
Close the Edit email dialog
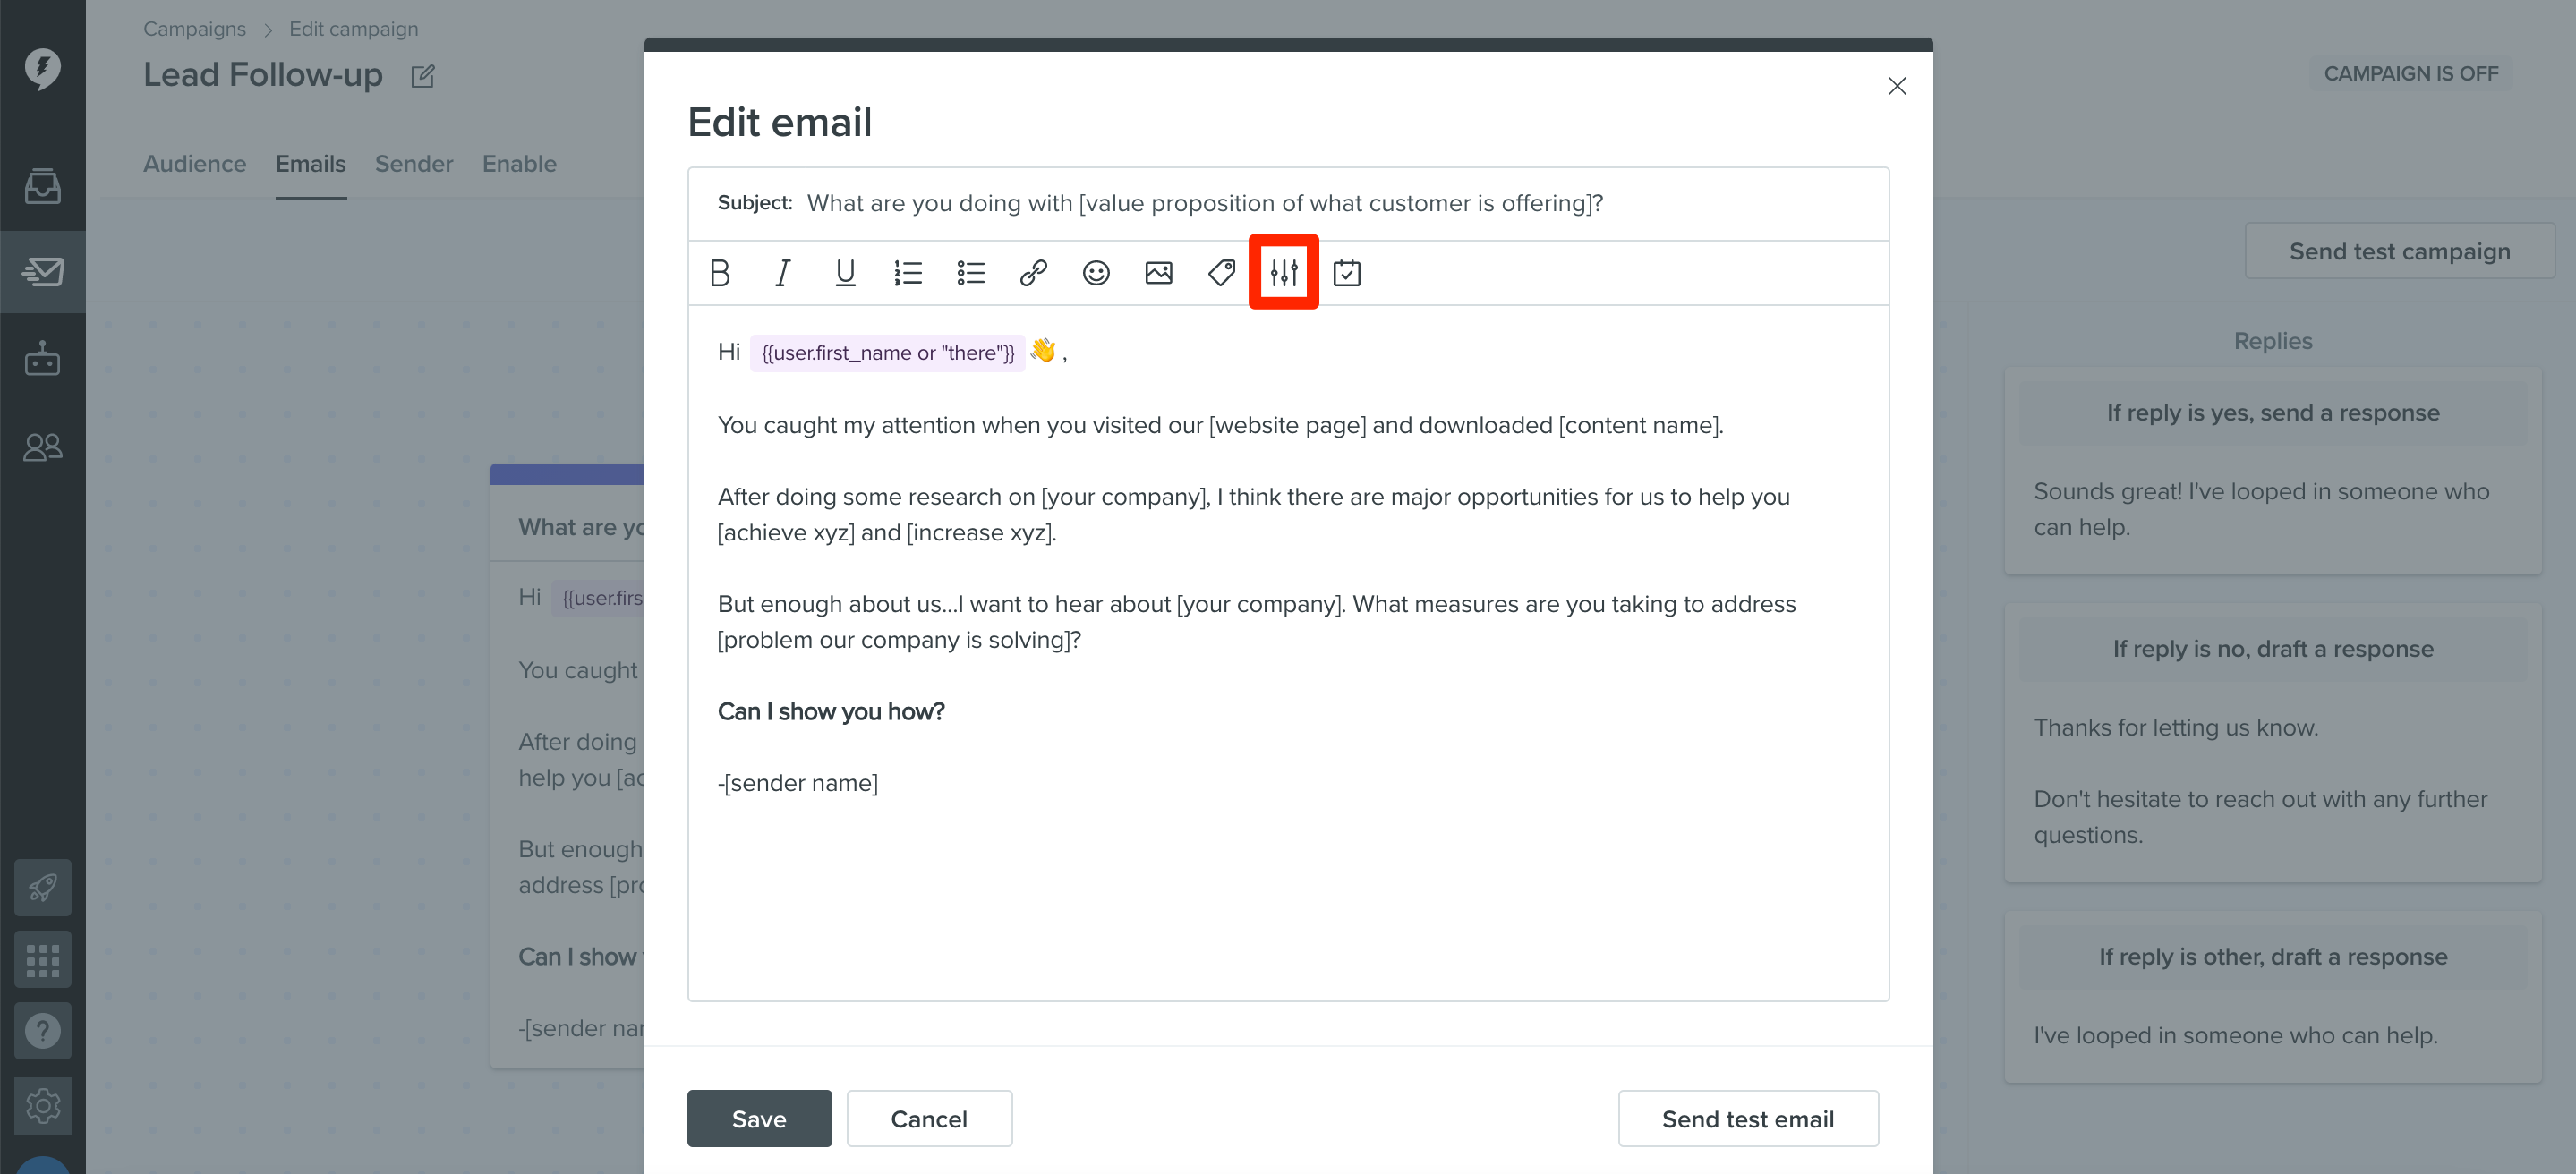1896,86
